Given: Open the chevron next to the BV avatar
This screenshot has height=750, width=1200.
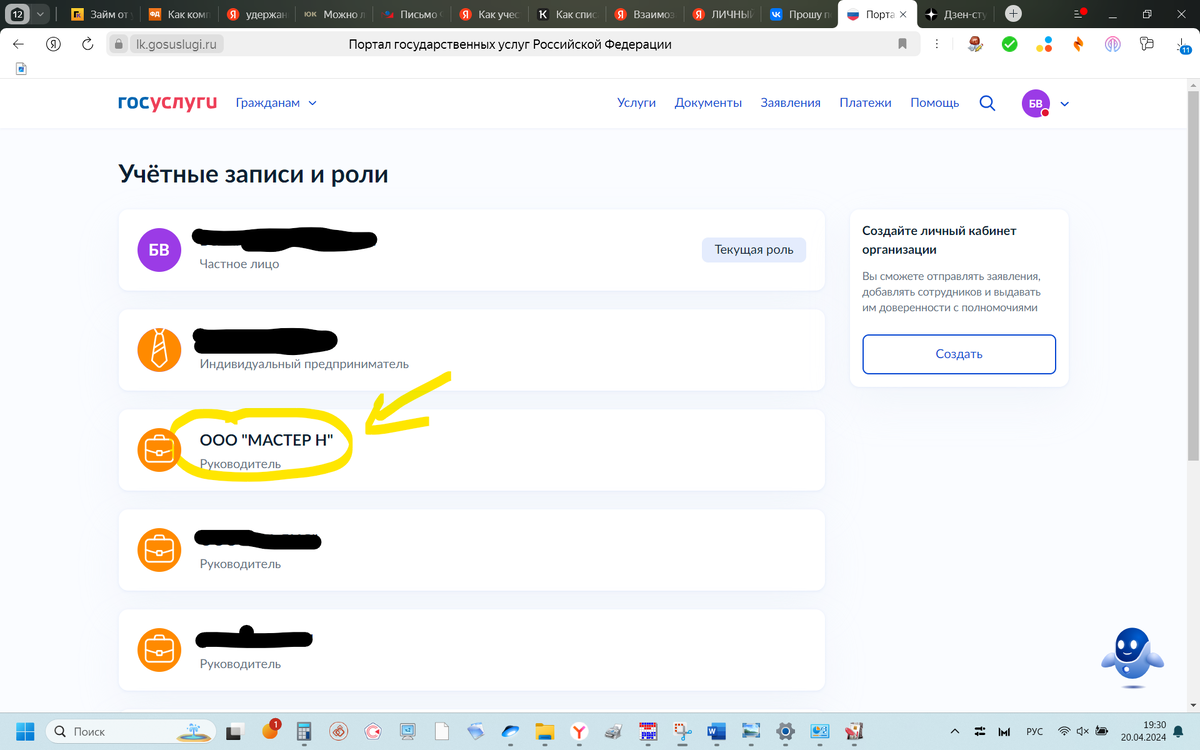Looking at the screenshot, I should tap(1064, 103).
